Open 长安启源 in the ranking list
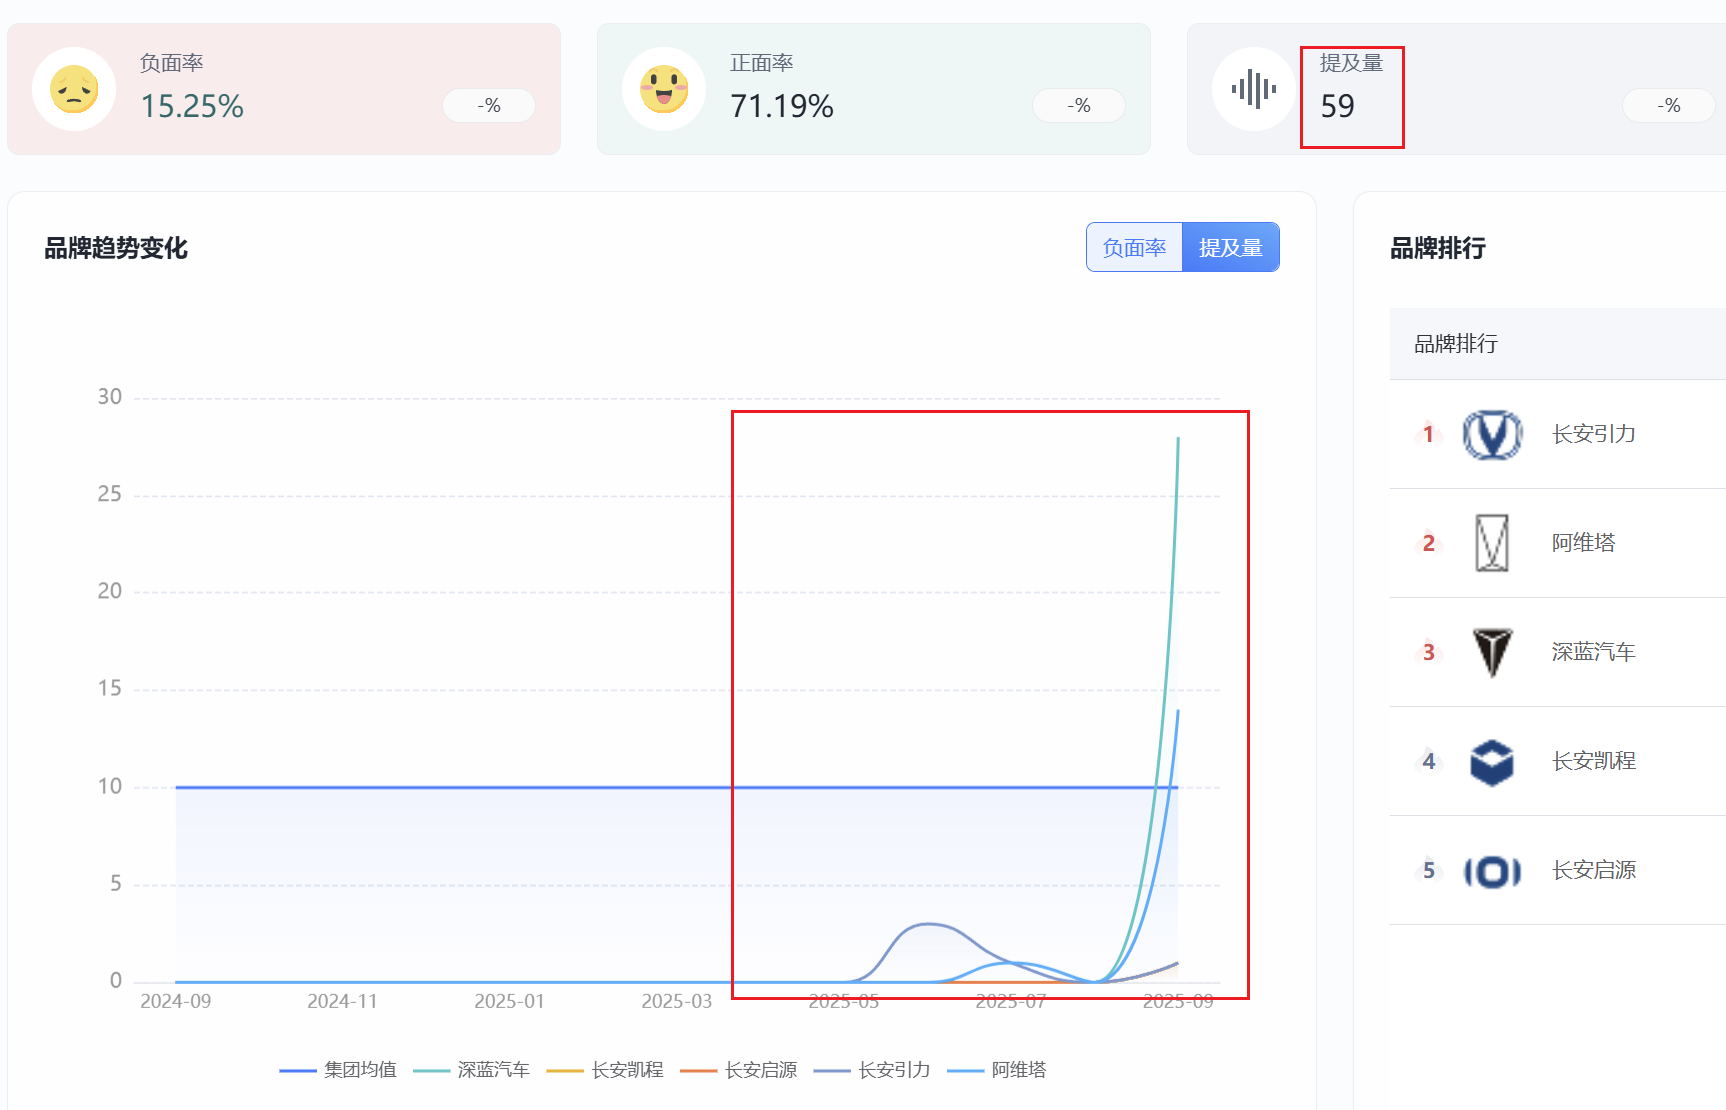The image size is (1726, 1110). click(x=1593, y=871)
